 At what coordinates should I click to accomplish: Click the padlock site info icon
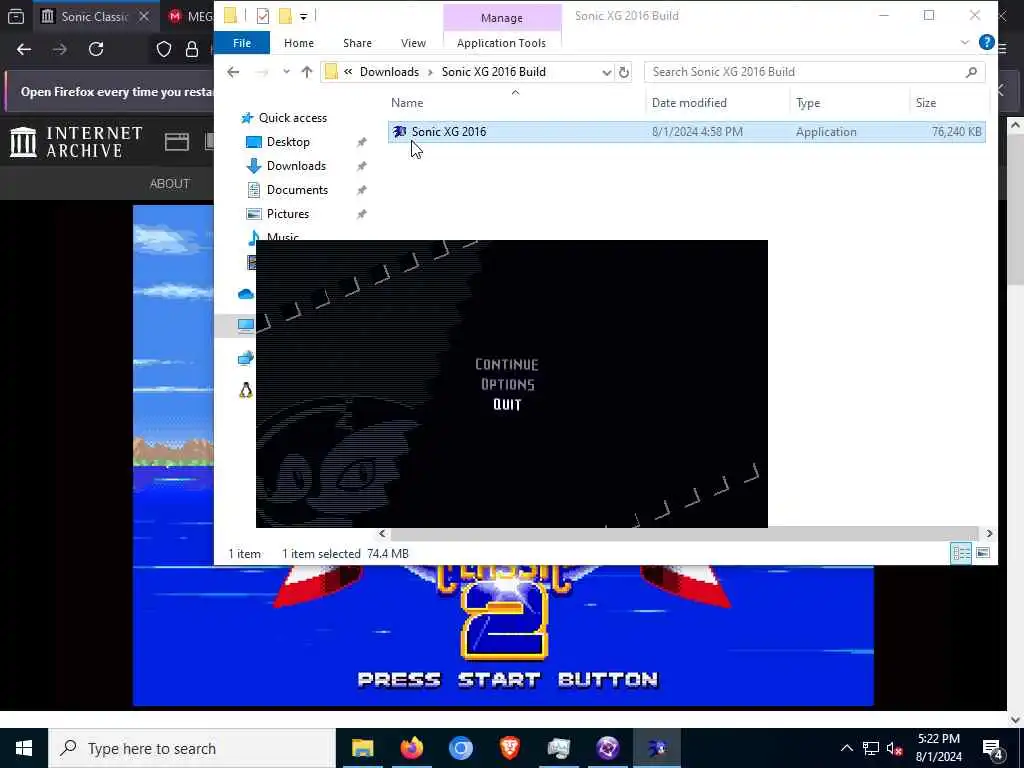[x=192, y=49]
